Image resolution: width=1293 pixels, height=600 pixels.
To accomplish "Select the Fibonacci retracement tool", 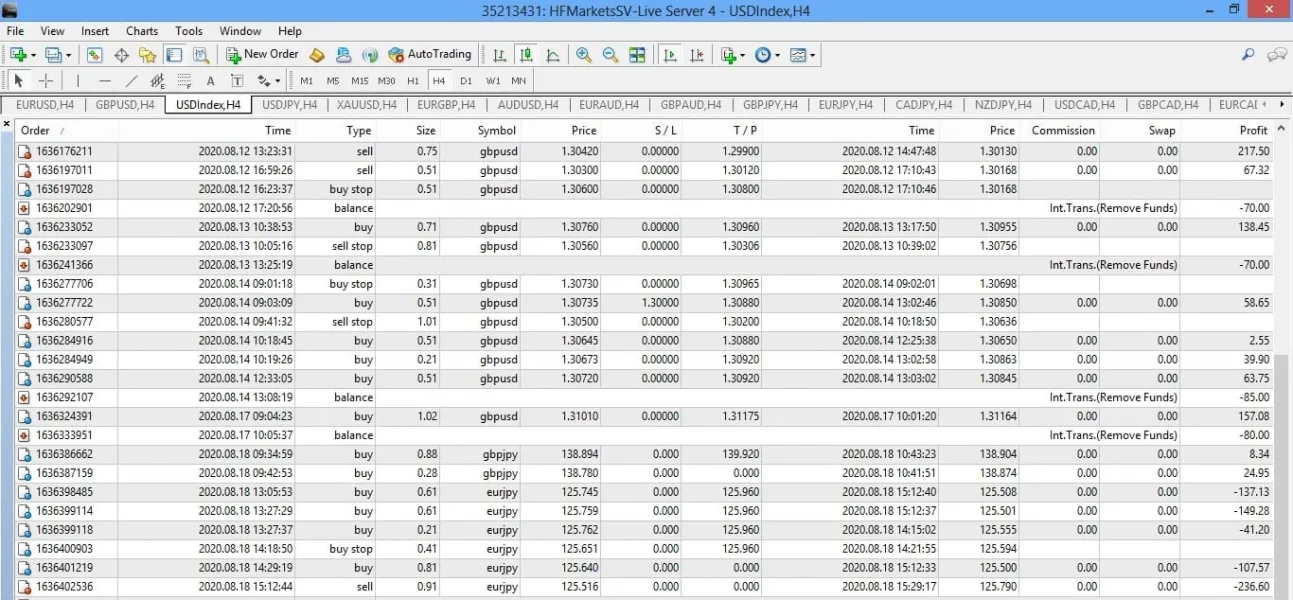I will point(184,81).
